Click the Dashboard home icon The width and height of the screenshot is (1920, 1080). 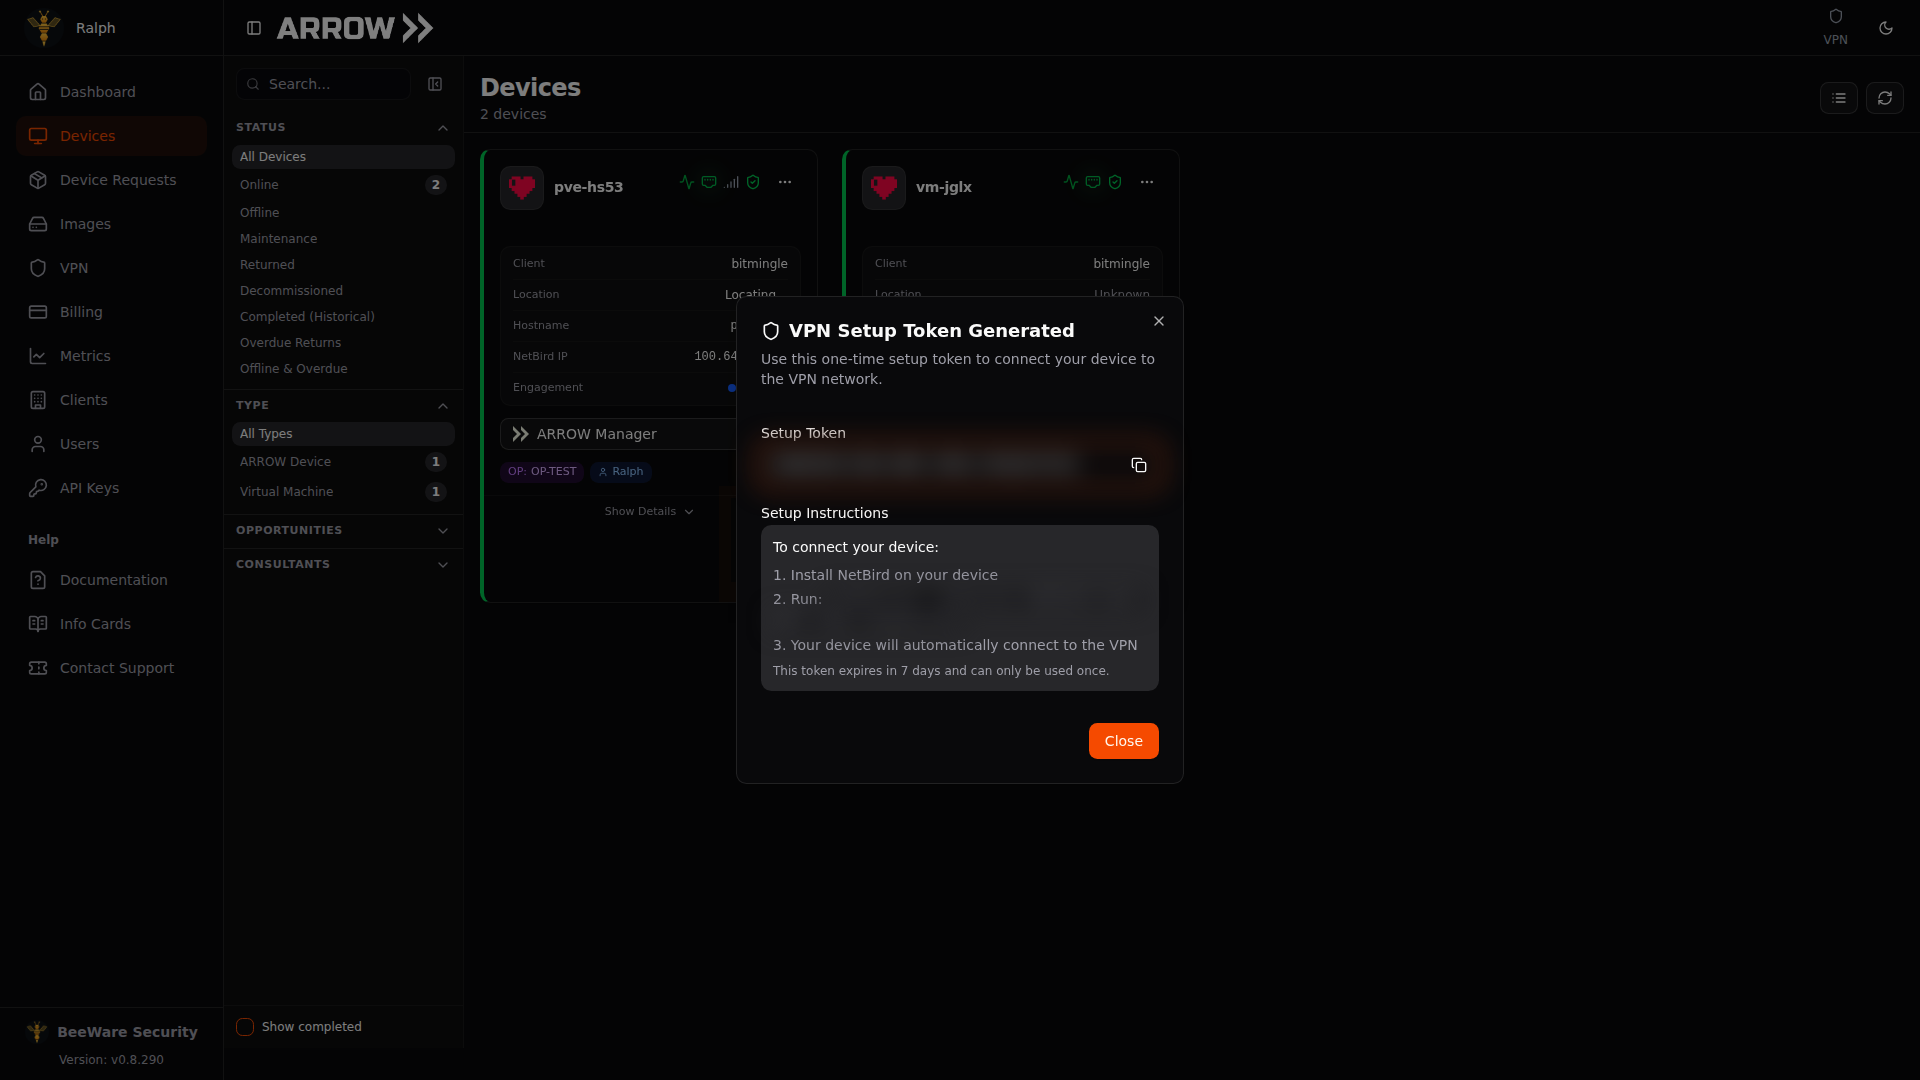(38, 92)
